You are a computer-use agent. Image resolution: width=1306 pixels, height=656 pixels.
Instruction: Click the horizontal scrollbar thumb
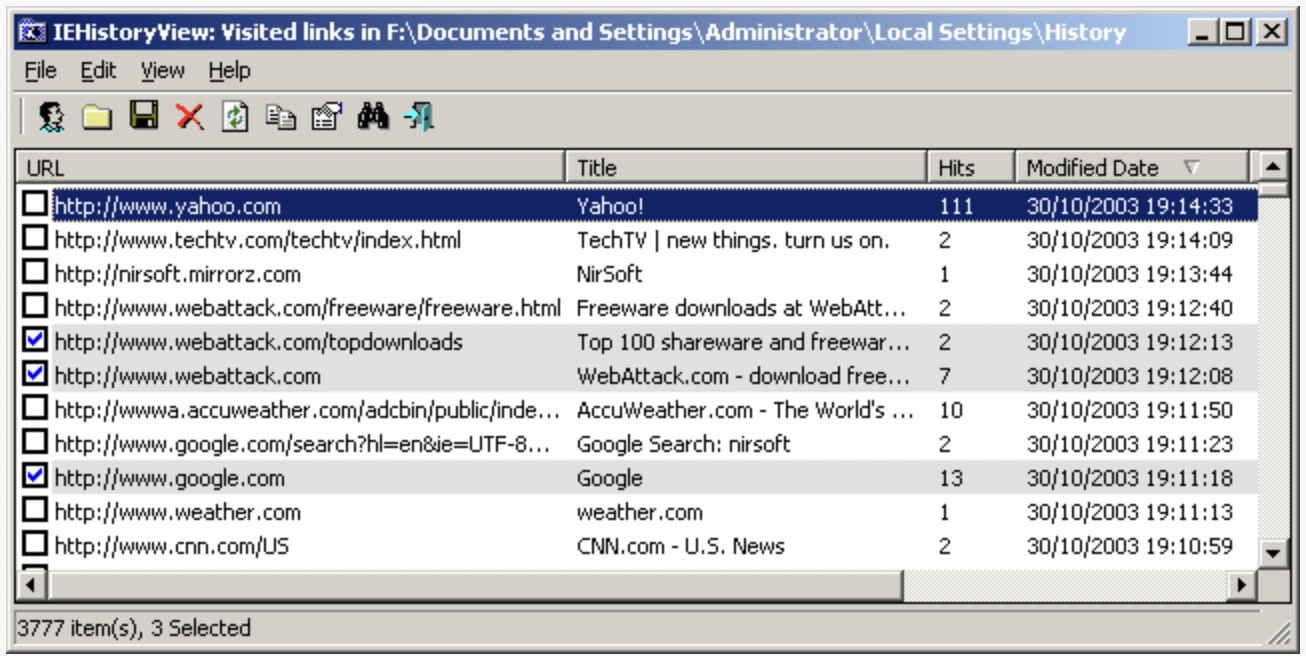coord(474,584)
